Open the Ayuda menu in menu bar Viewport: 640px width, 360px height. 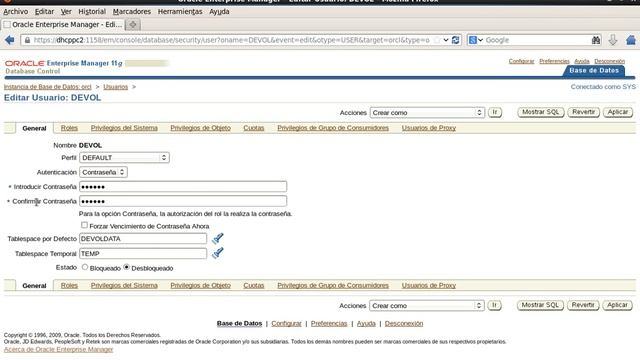click(219, 11)
